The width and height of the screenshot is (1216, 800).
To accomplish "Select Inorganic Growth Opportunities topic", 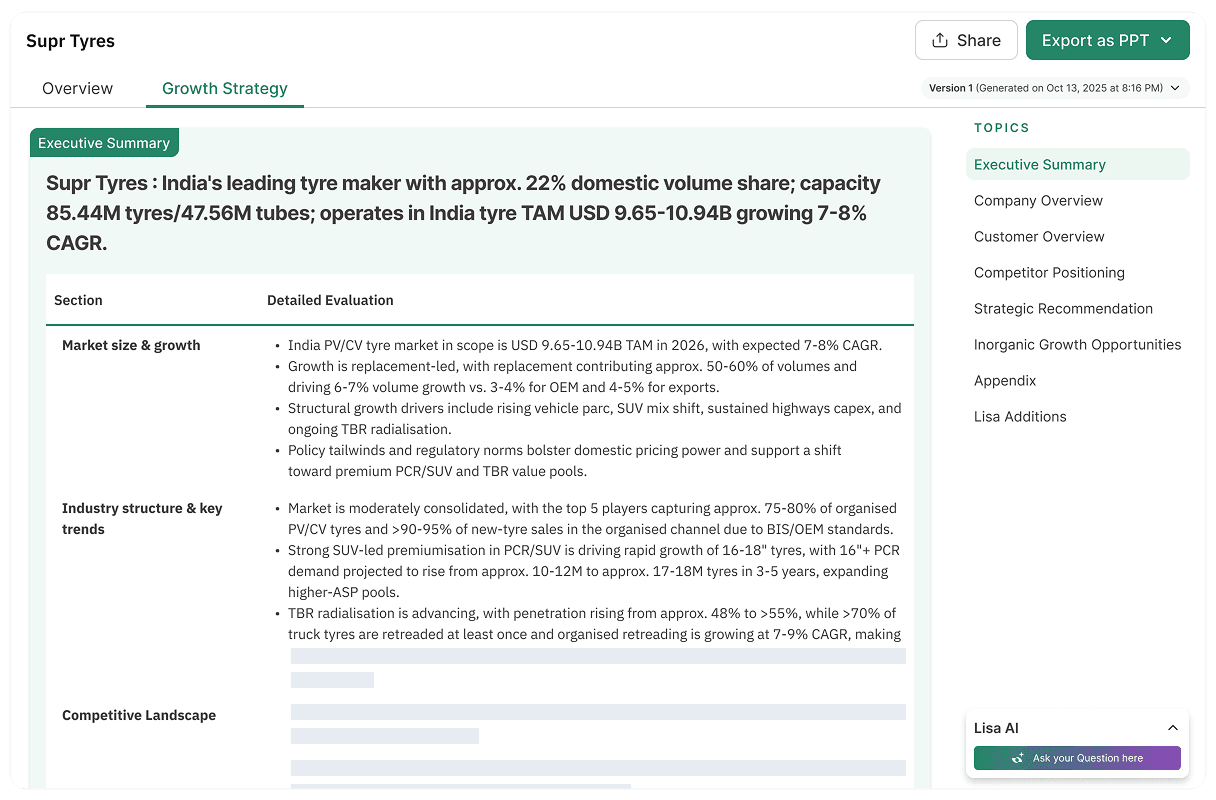I will coord(1077,344).
